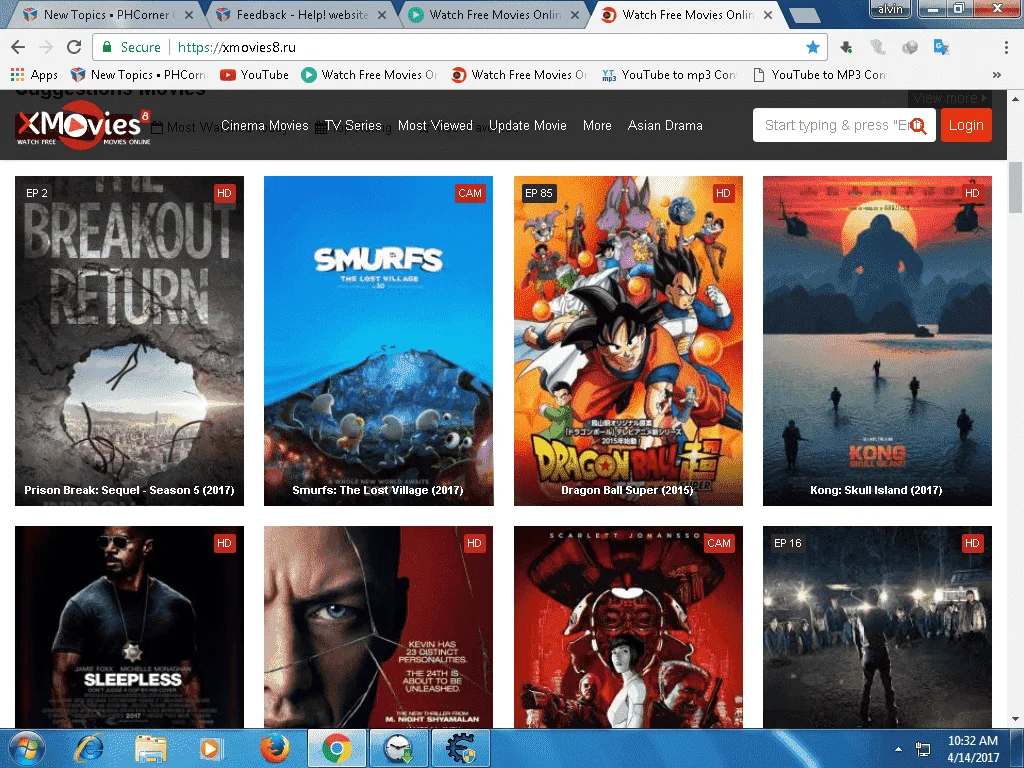Viewport: 1024px width, 768px height.
Task: Open the gear shield taskbar application
Action: click(x=461, y=748)
